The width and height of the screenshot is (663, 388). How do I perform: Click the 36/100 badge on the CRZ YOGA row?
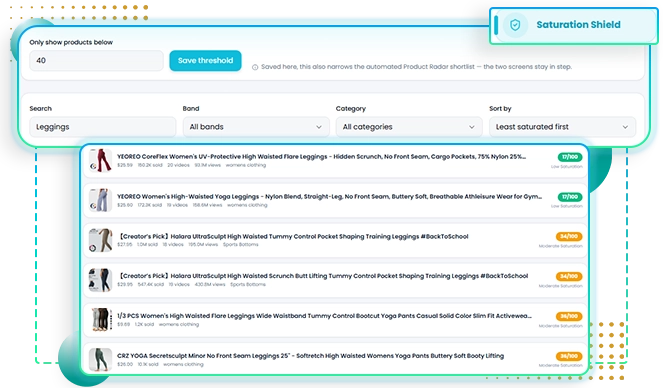click(569, 356)
